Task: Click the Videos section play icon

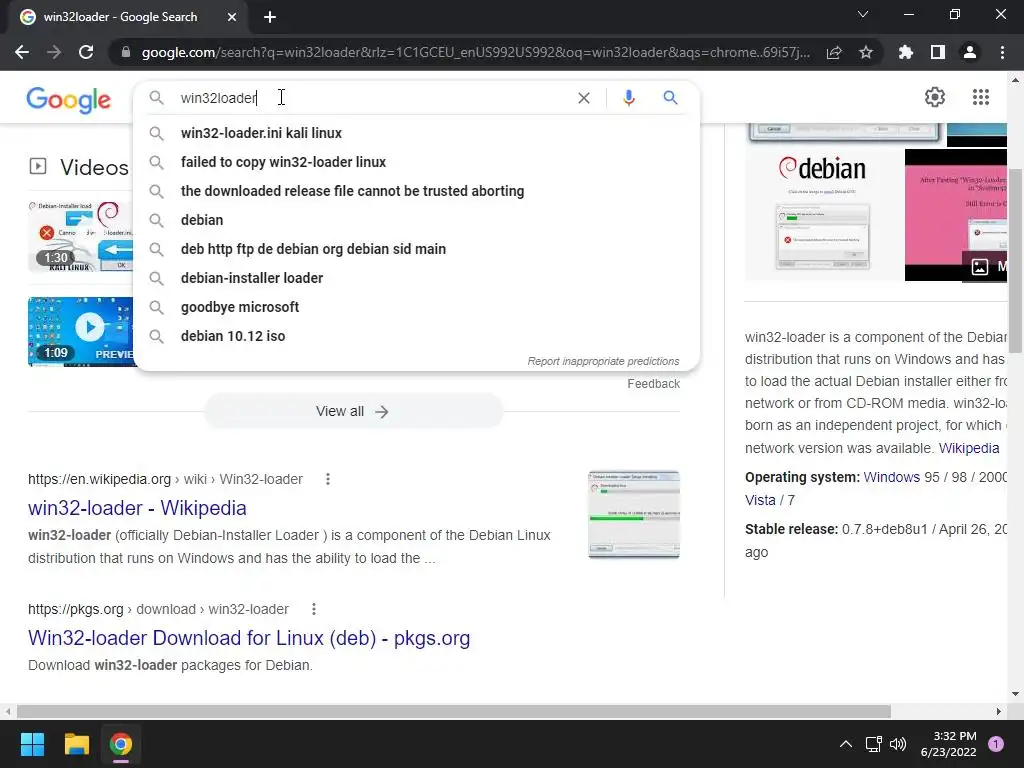Action: [x=38, y=167]
